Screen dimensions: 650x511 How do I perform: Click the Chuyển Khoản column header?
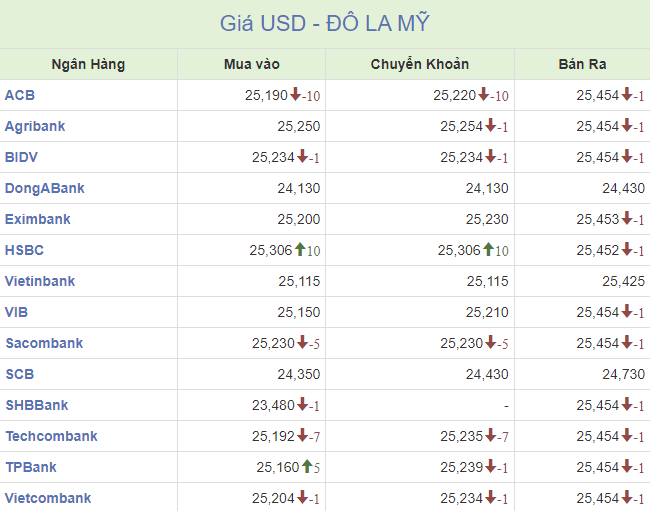point(420,64)
